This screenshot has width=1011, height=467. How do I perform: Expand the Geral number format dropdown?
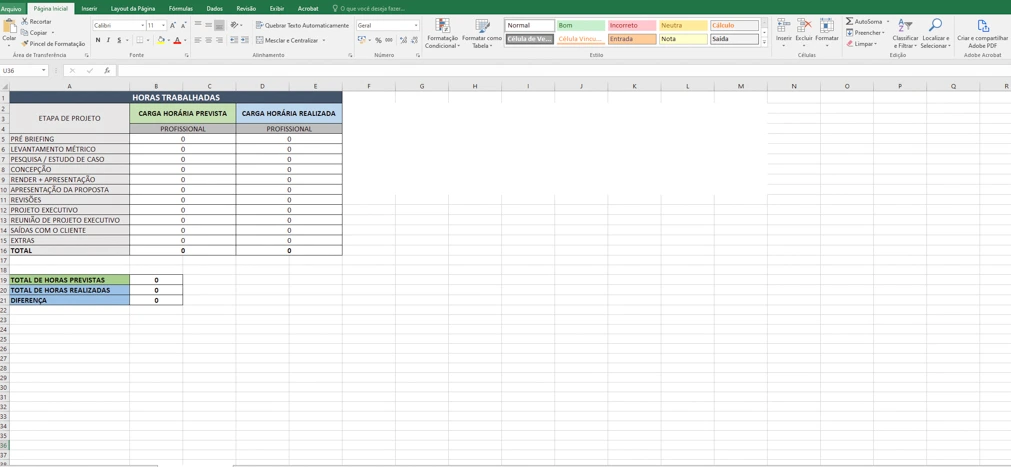pos(416,25)
